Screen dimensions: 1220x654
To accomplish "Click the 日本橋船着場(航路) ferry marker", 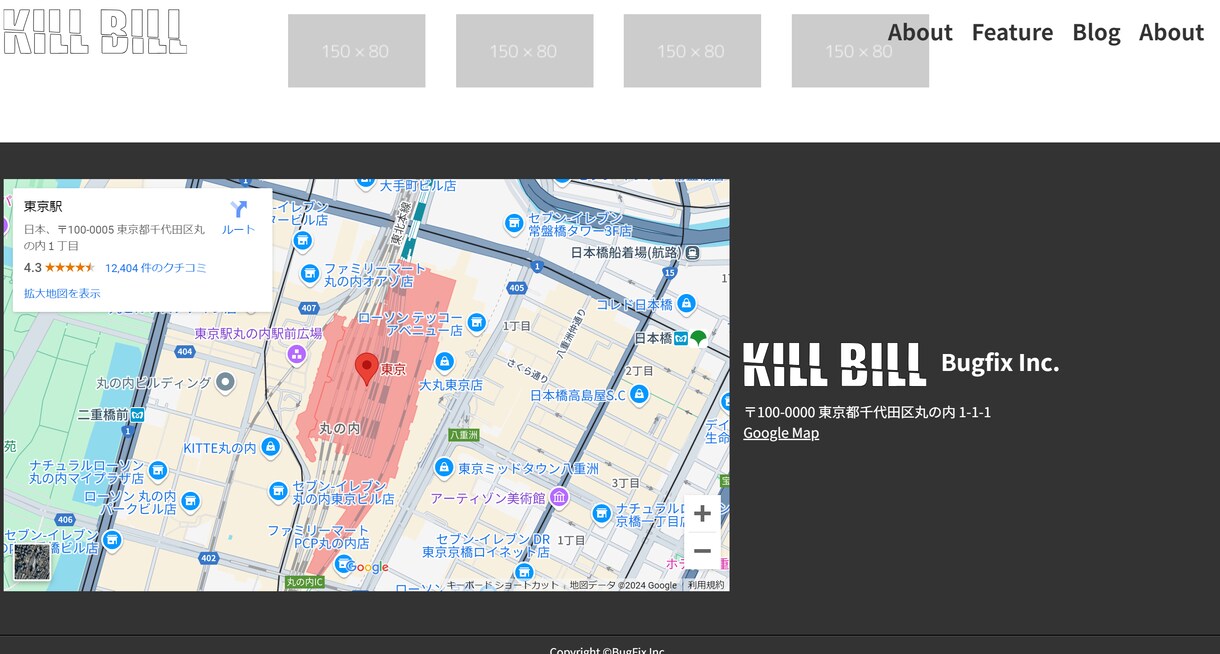I will click(x=692, y=253).
